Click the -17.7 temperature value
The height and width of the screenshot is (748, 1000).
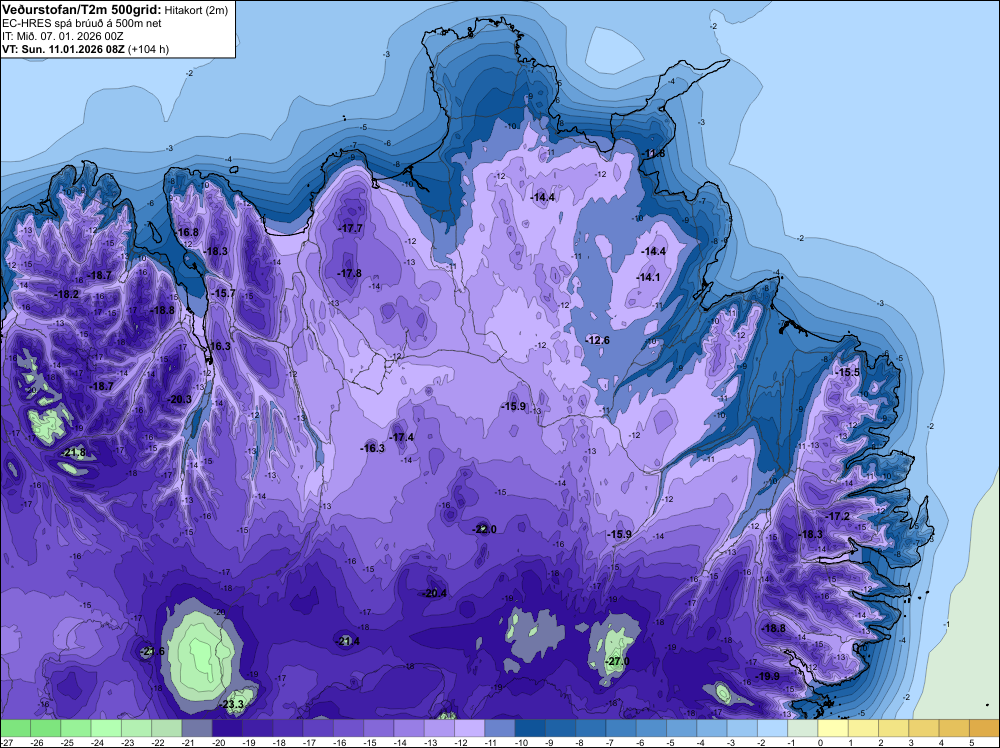click(x=350, y=228)
